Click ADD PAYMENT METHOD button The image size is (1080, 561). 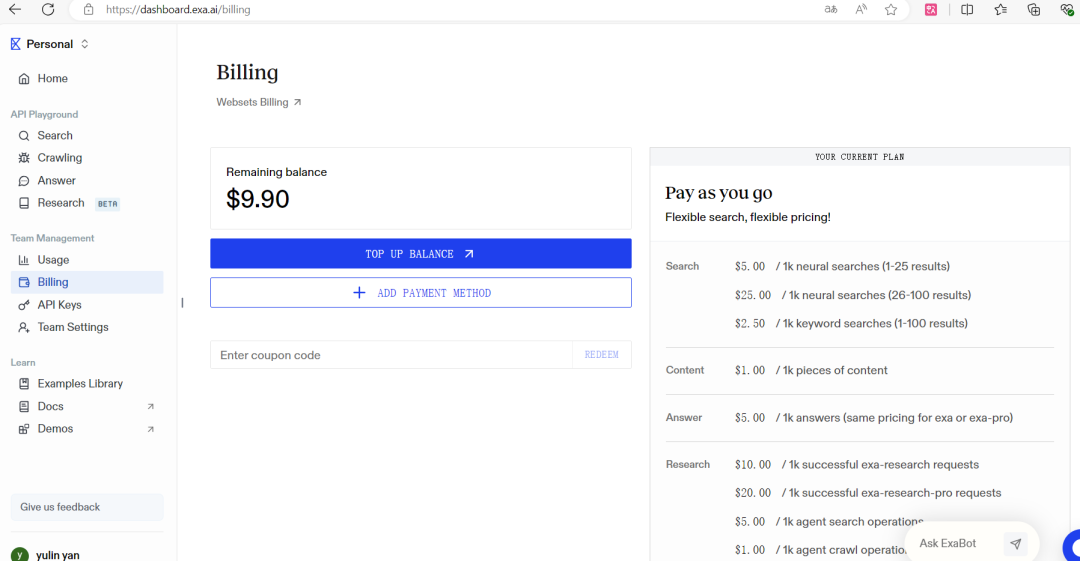pos(421,293)
